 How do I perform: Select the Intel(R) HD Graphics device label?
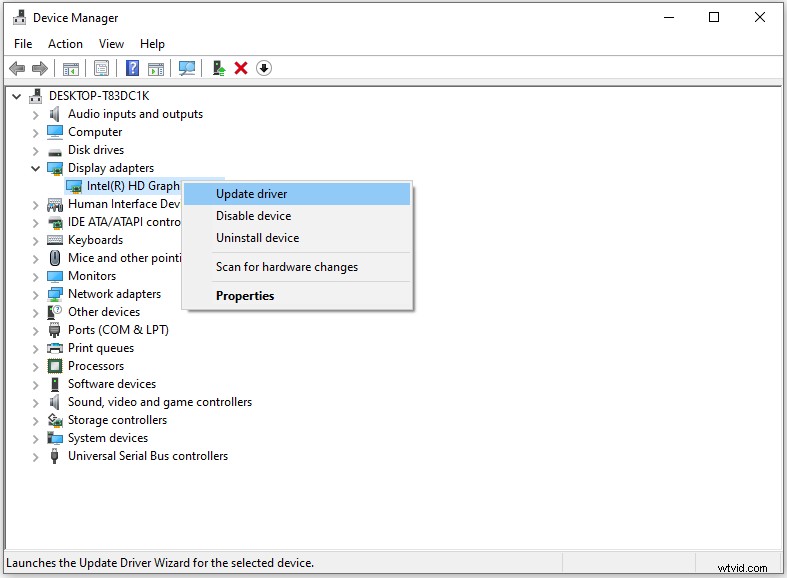pyautogui.click(x=133, y=186)
